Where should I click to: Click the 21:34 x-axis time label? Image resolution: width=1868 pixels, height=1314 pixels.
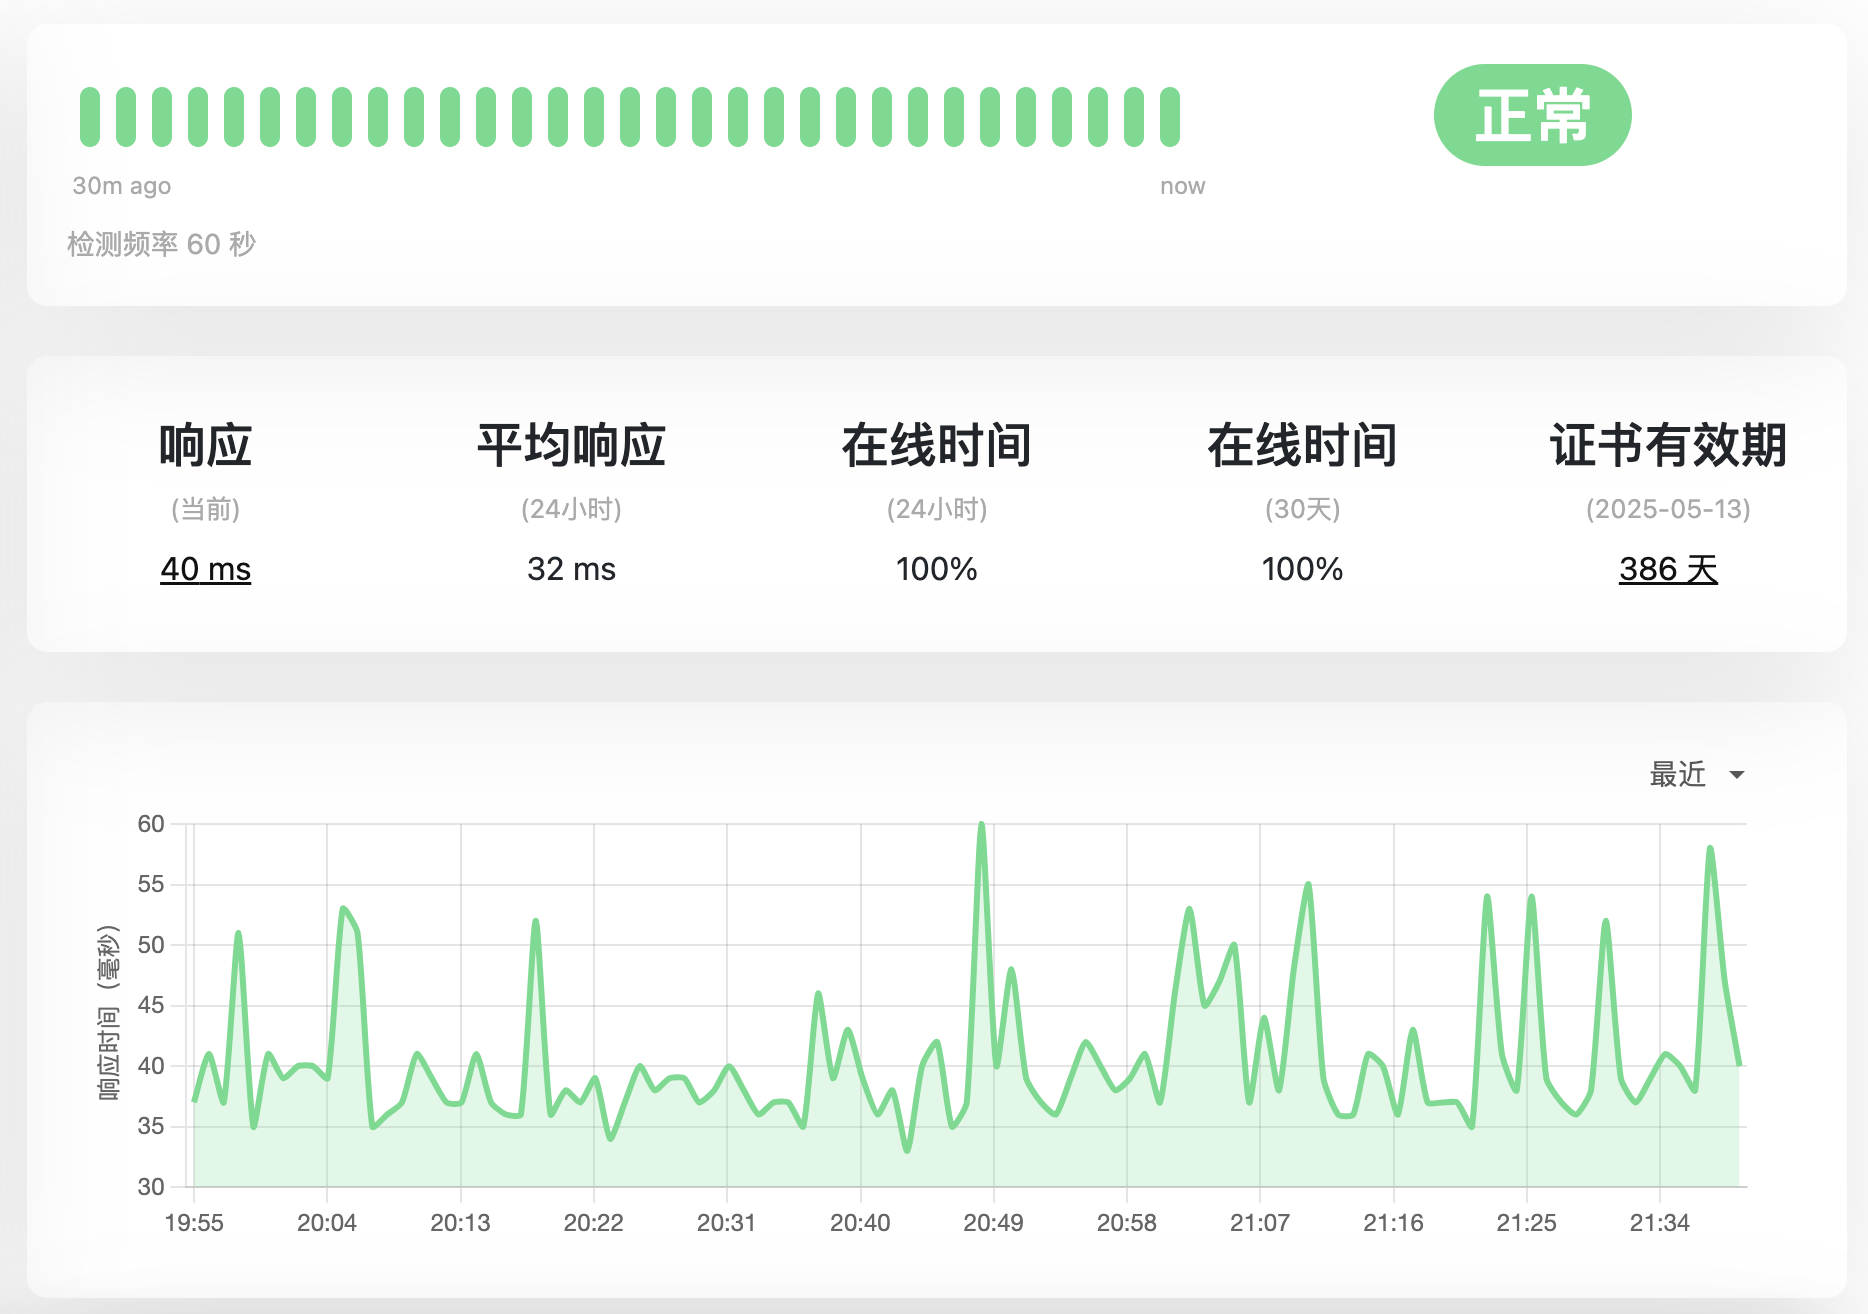(x=1659, y=1222)
